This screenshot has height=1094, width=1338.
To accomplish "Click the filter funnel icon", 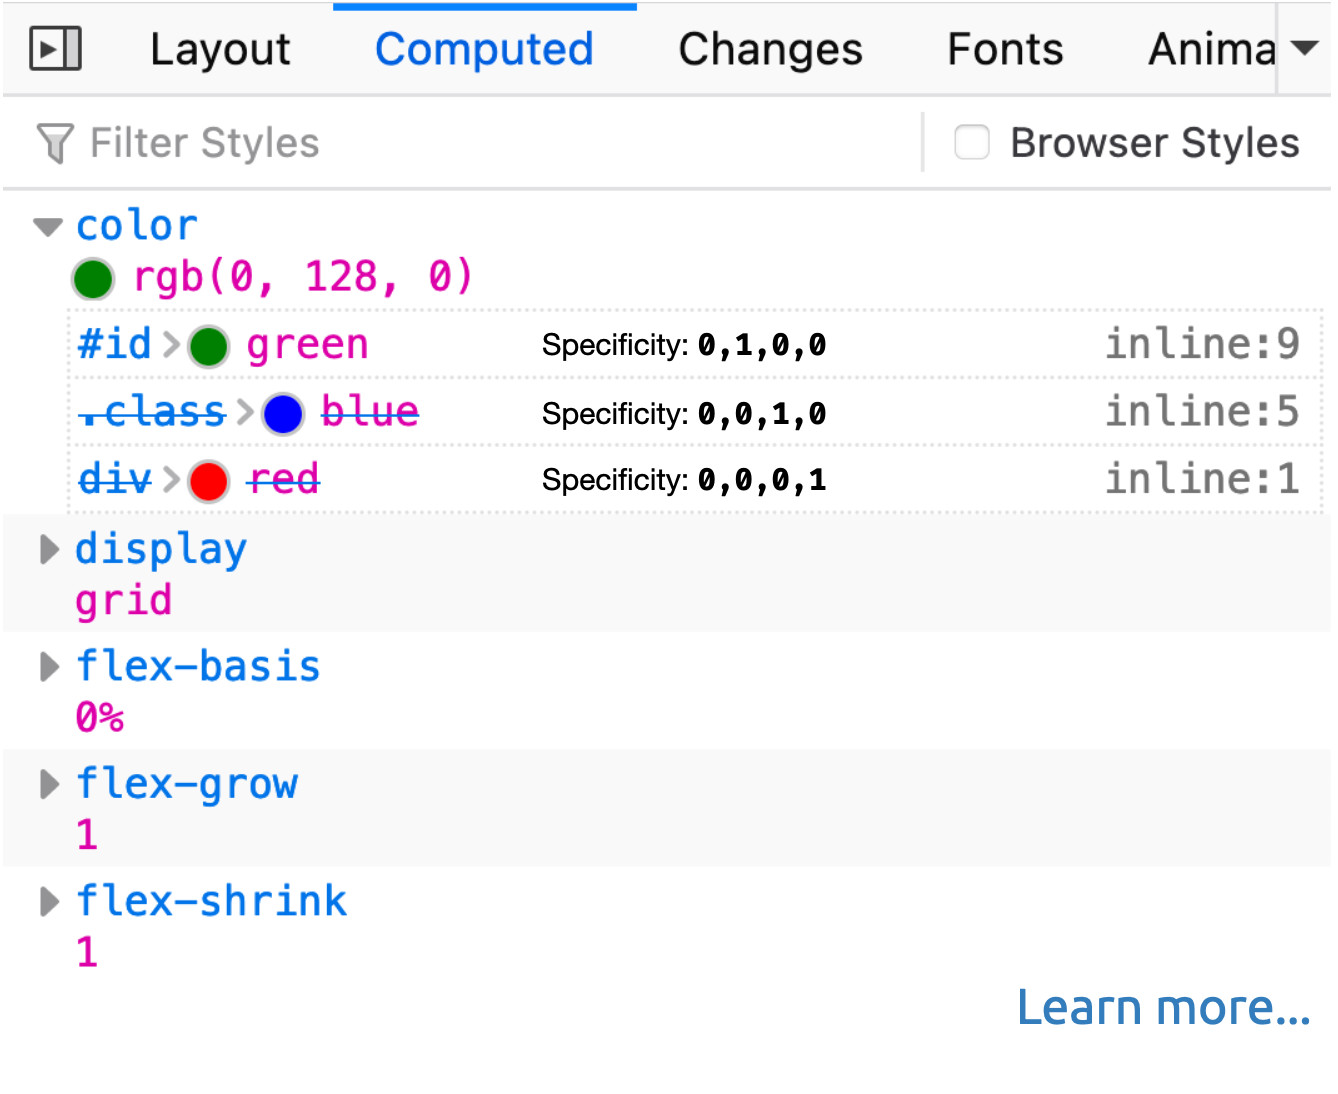I will [x=55, y=143].
